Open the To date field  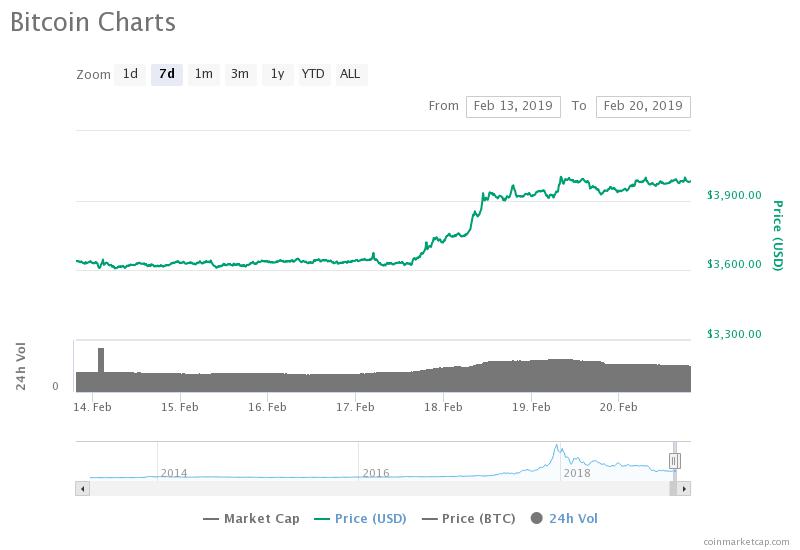pos(643,106)
